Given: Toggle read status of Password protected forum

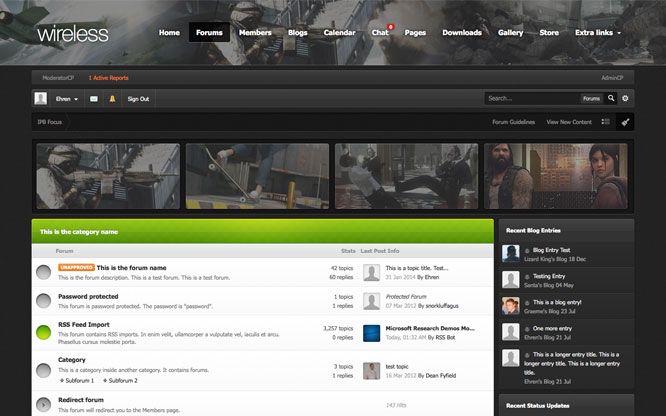Looking at the screenshot, I should (x=44, y=301).
